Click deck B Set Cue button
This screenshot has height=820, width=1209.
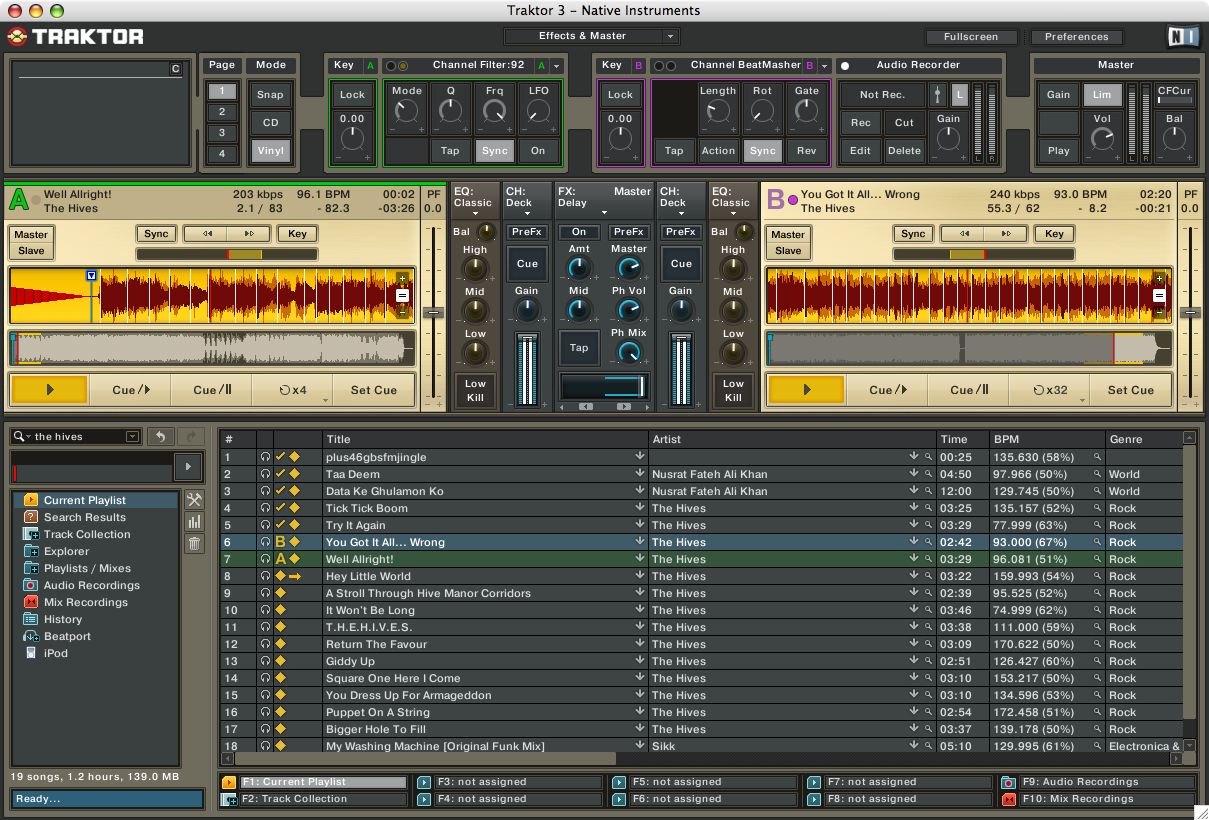pos(1130,390)
